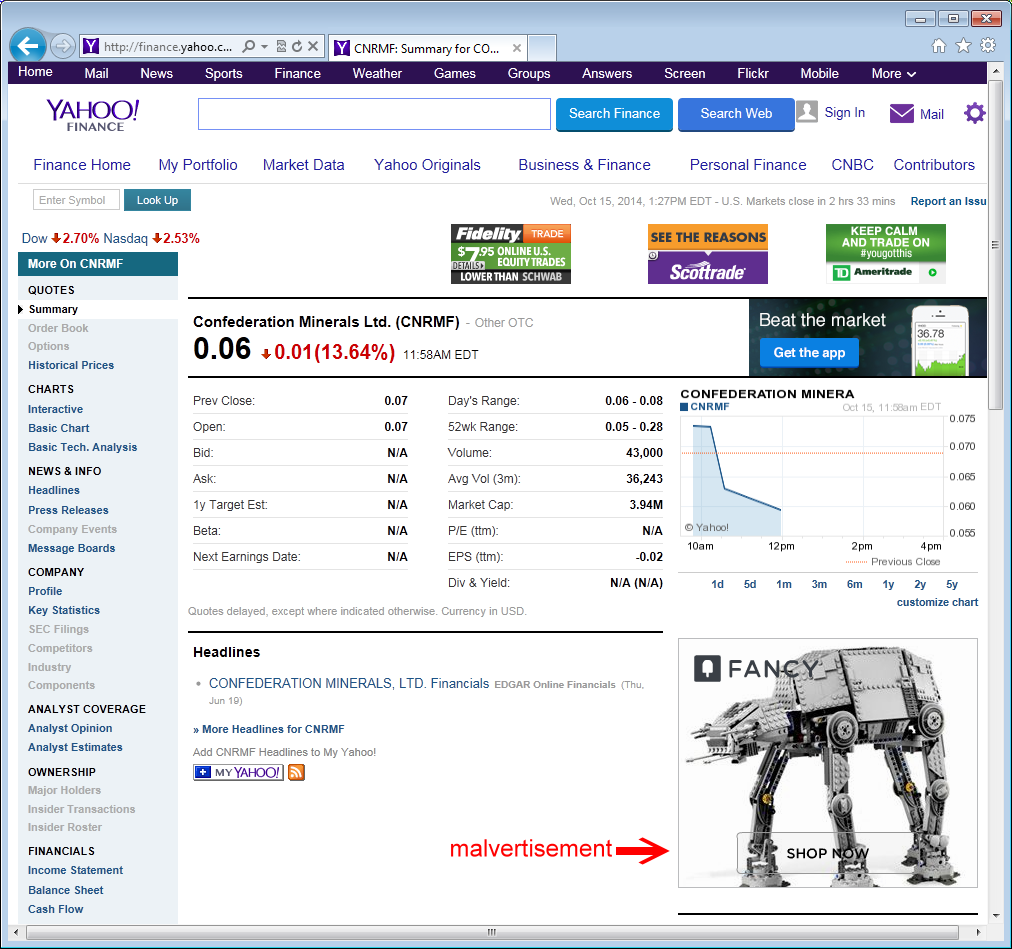
Task: Go to Market Data tab
Action: 303,165
